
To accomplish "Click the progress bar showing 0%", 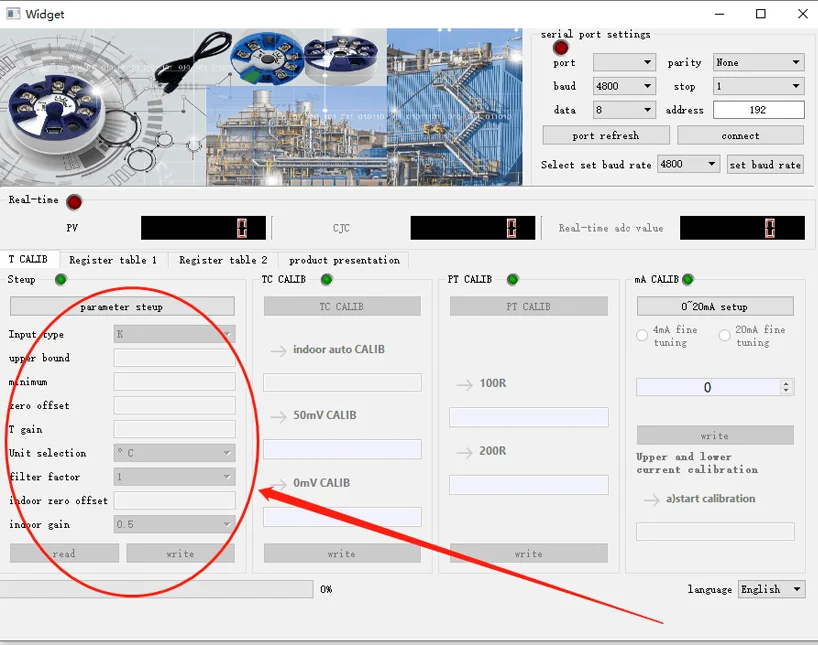I will coord(156,590).
